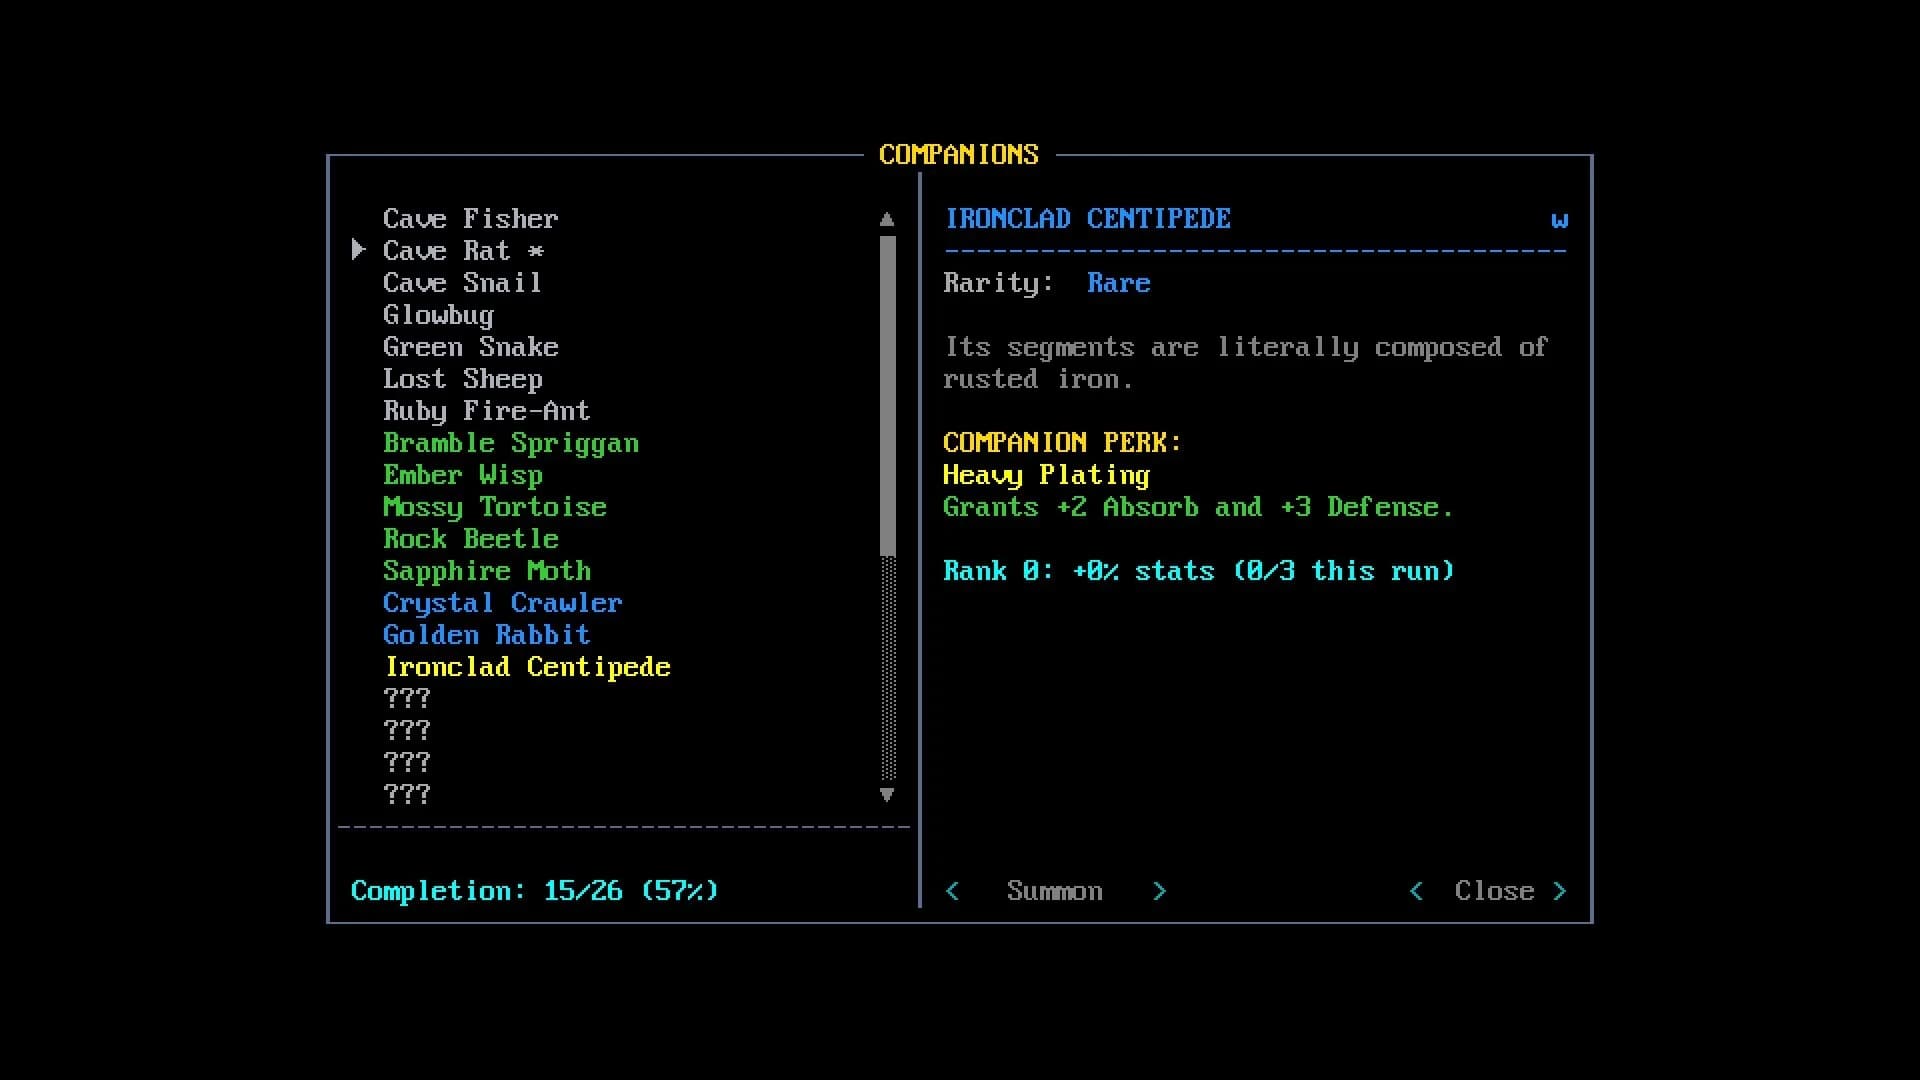This screenshot has height=1080, width=1920.
Task: Click the left arrow beside Summon
Action: 952,891
